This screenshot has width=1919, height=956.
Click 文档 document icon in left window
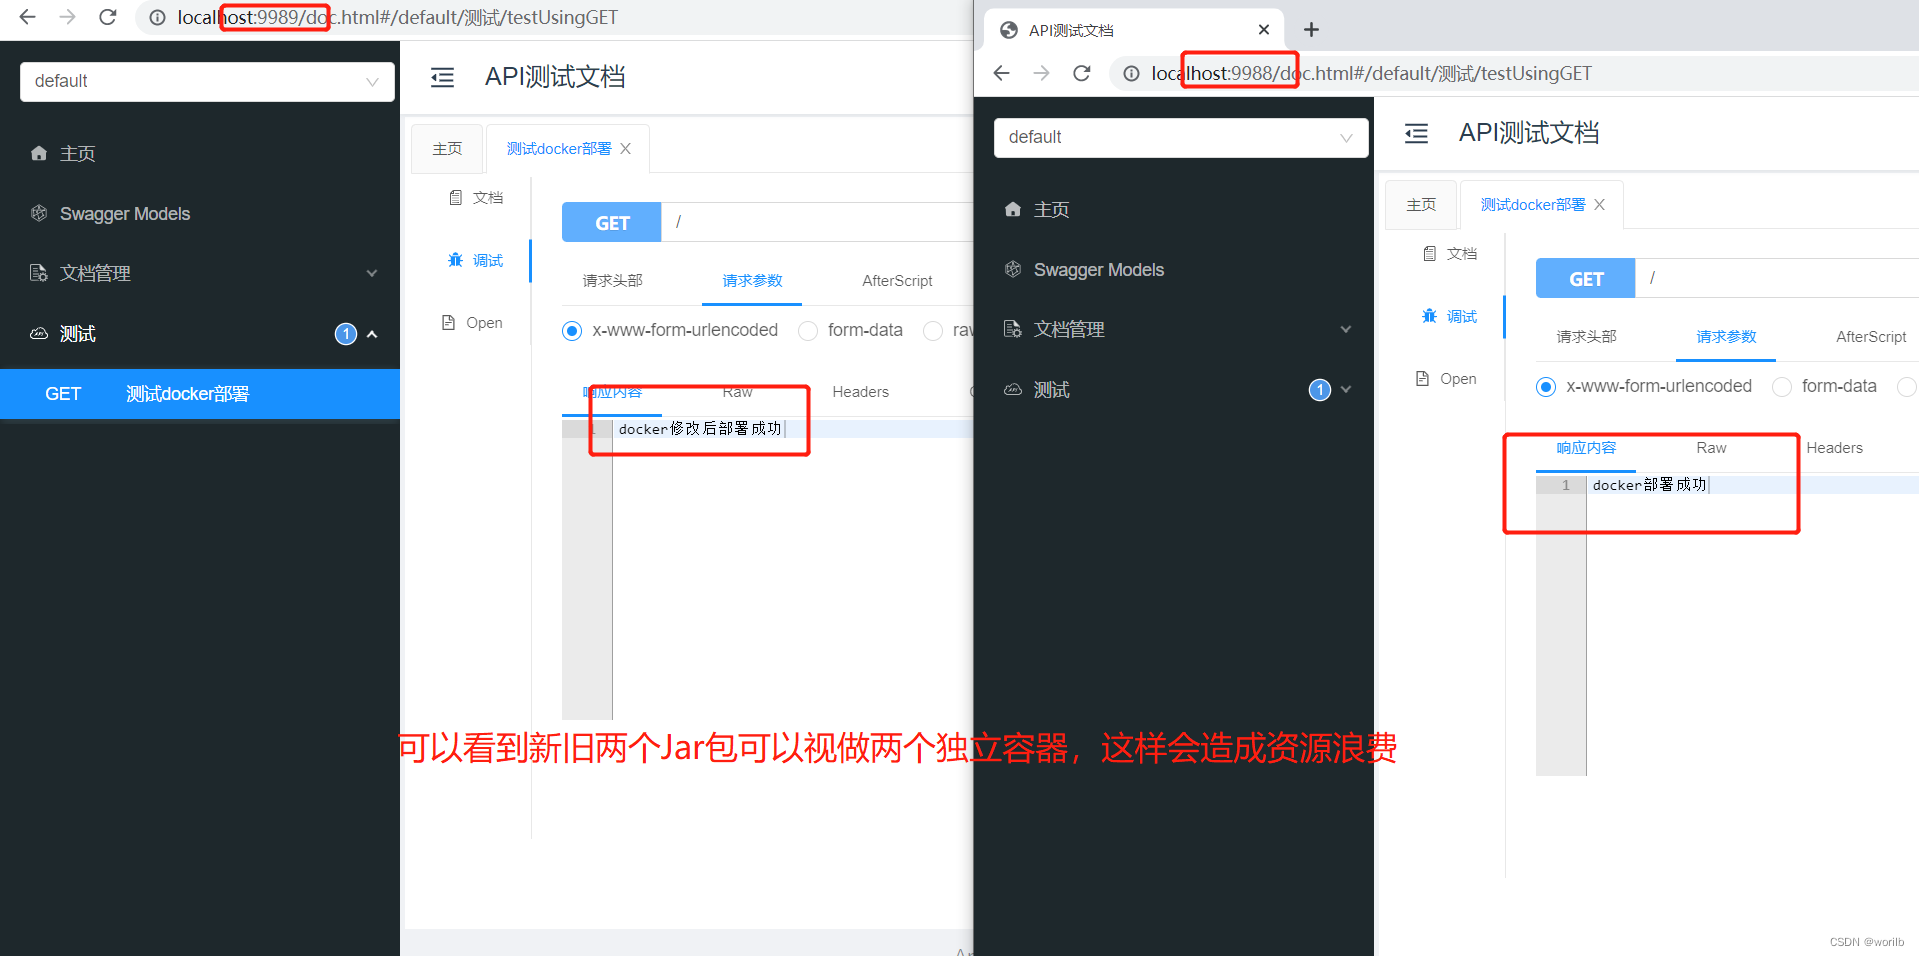point(456,197)
